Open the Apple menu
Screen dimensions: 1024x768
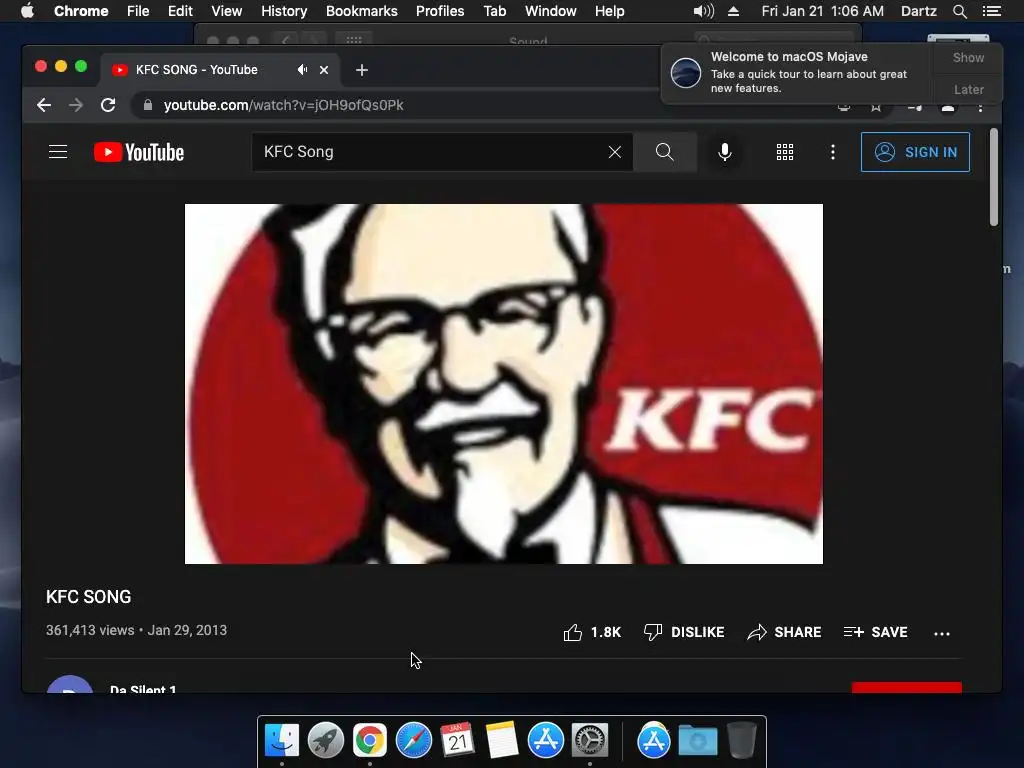27,11
